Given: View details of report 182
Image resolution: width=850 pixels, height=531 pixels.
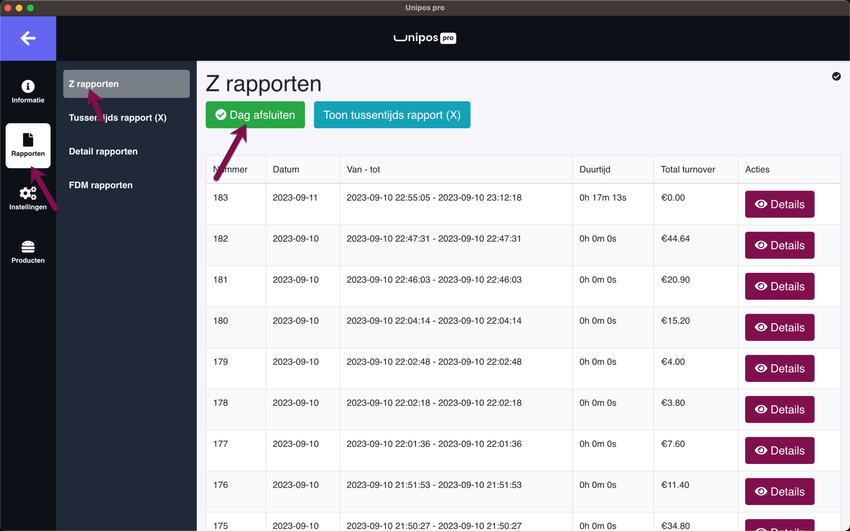Looking at the screenshot, I should click(x=779, y=245).
